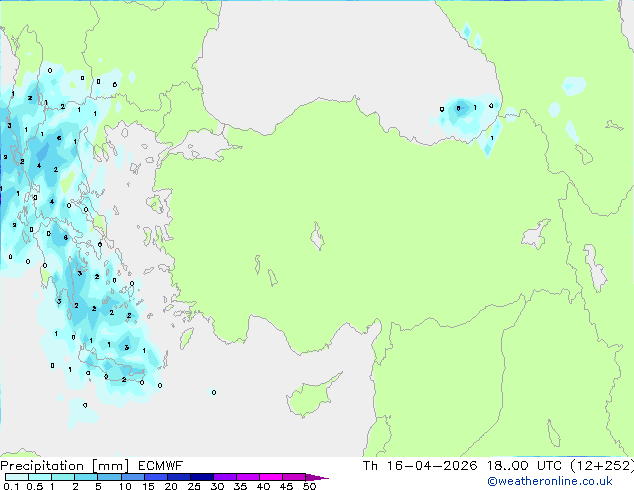
Task: Click the arrow tip at the legend's end
Action: point(317,477)
